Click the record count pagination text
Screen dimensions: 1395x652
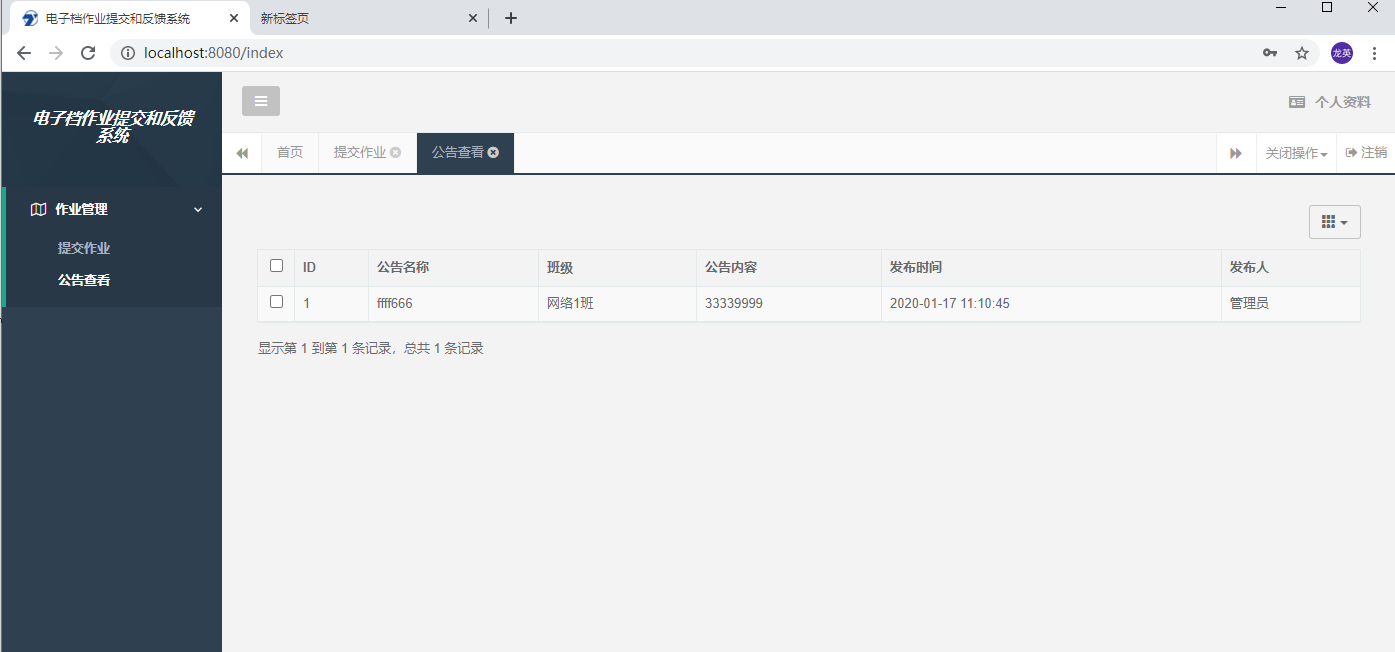tap(371, 349)
